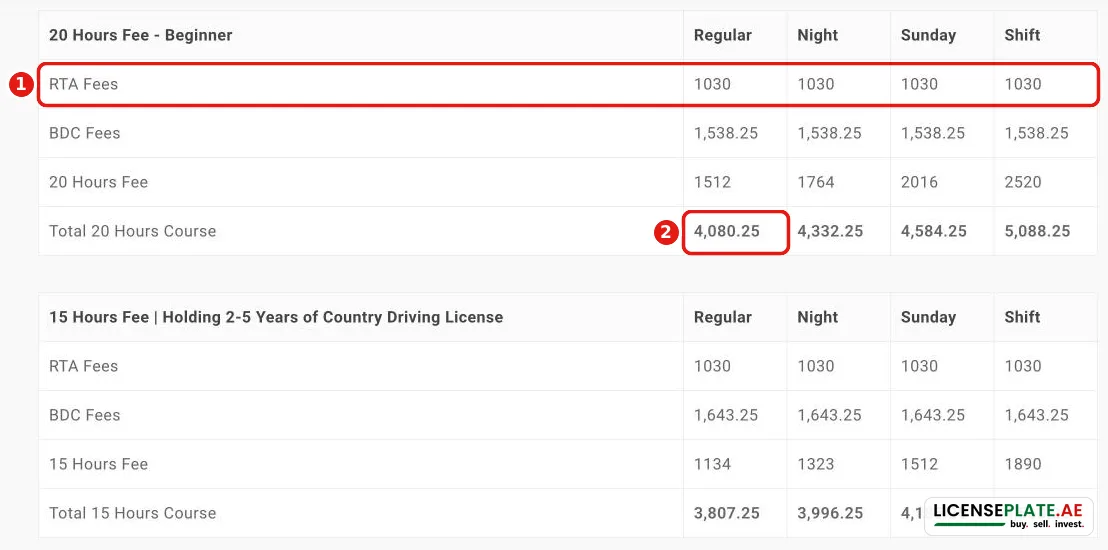The height and width of the screenshot is (550, 1108).
Task: Click Sunday RTA Fees 1030 in 15 Hours table
Action: (919, 366)
